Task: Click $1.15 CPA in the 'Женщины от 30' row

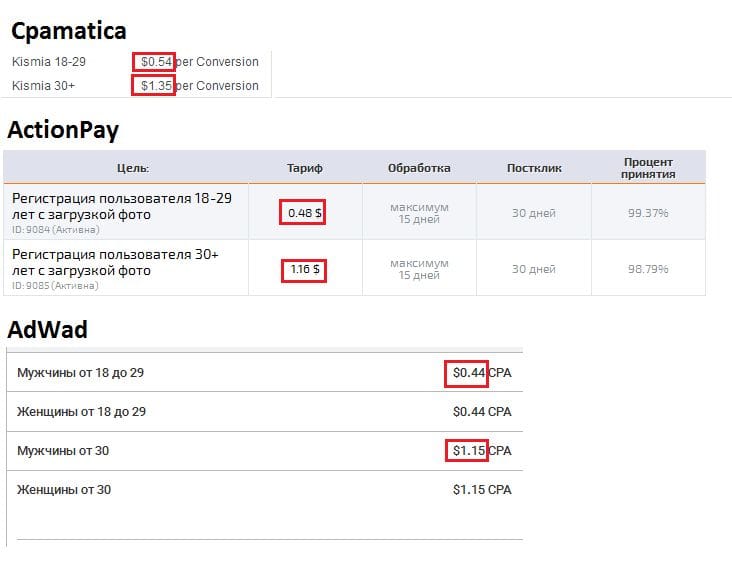Action: pyautogui.click(x=482, y=490)
